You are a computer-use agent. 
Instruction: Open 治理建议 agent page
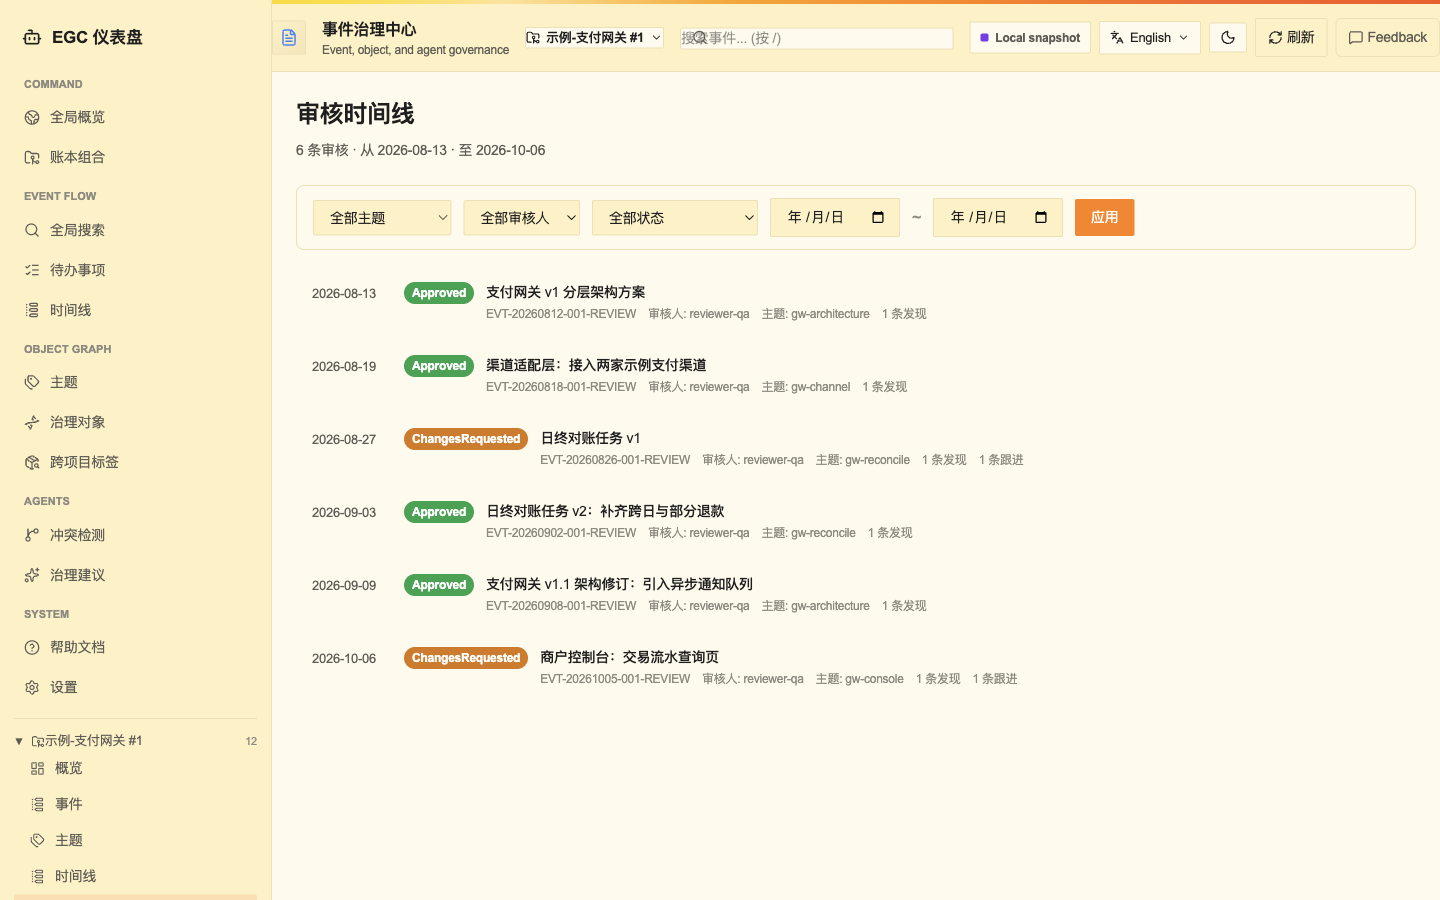[135, 575]
